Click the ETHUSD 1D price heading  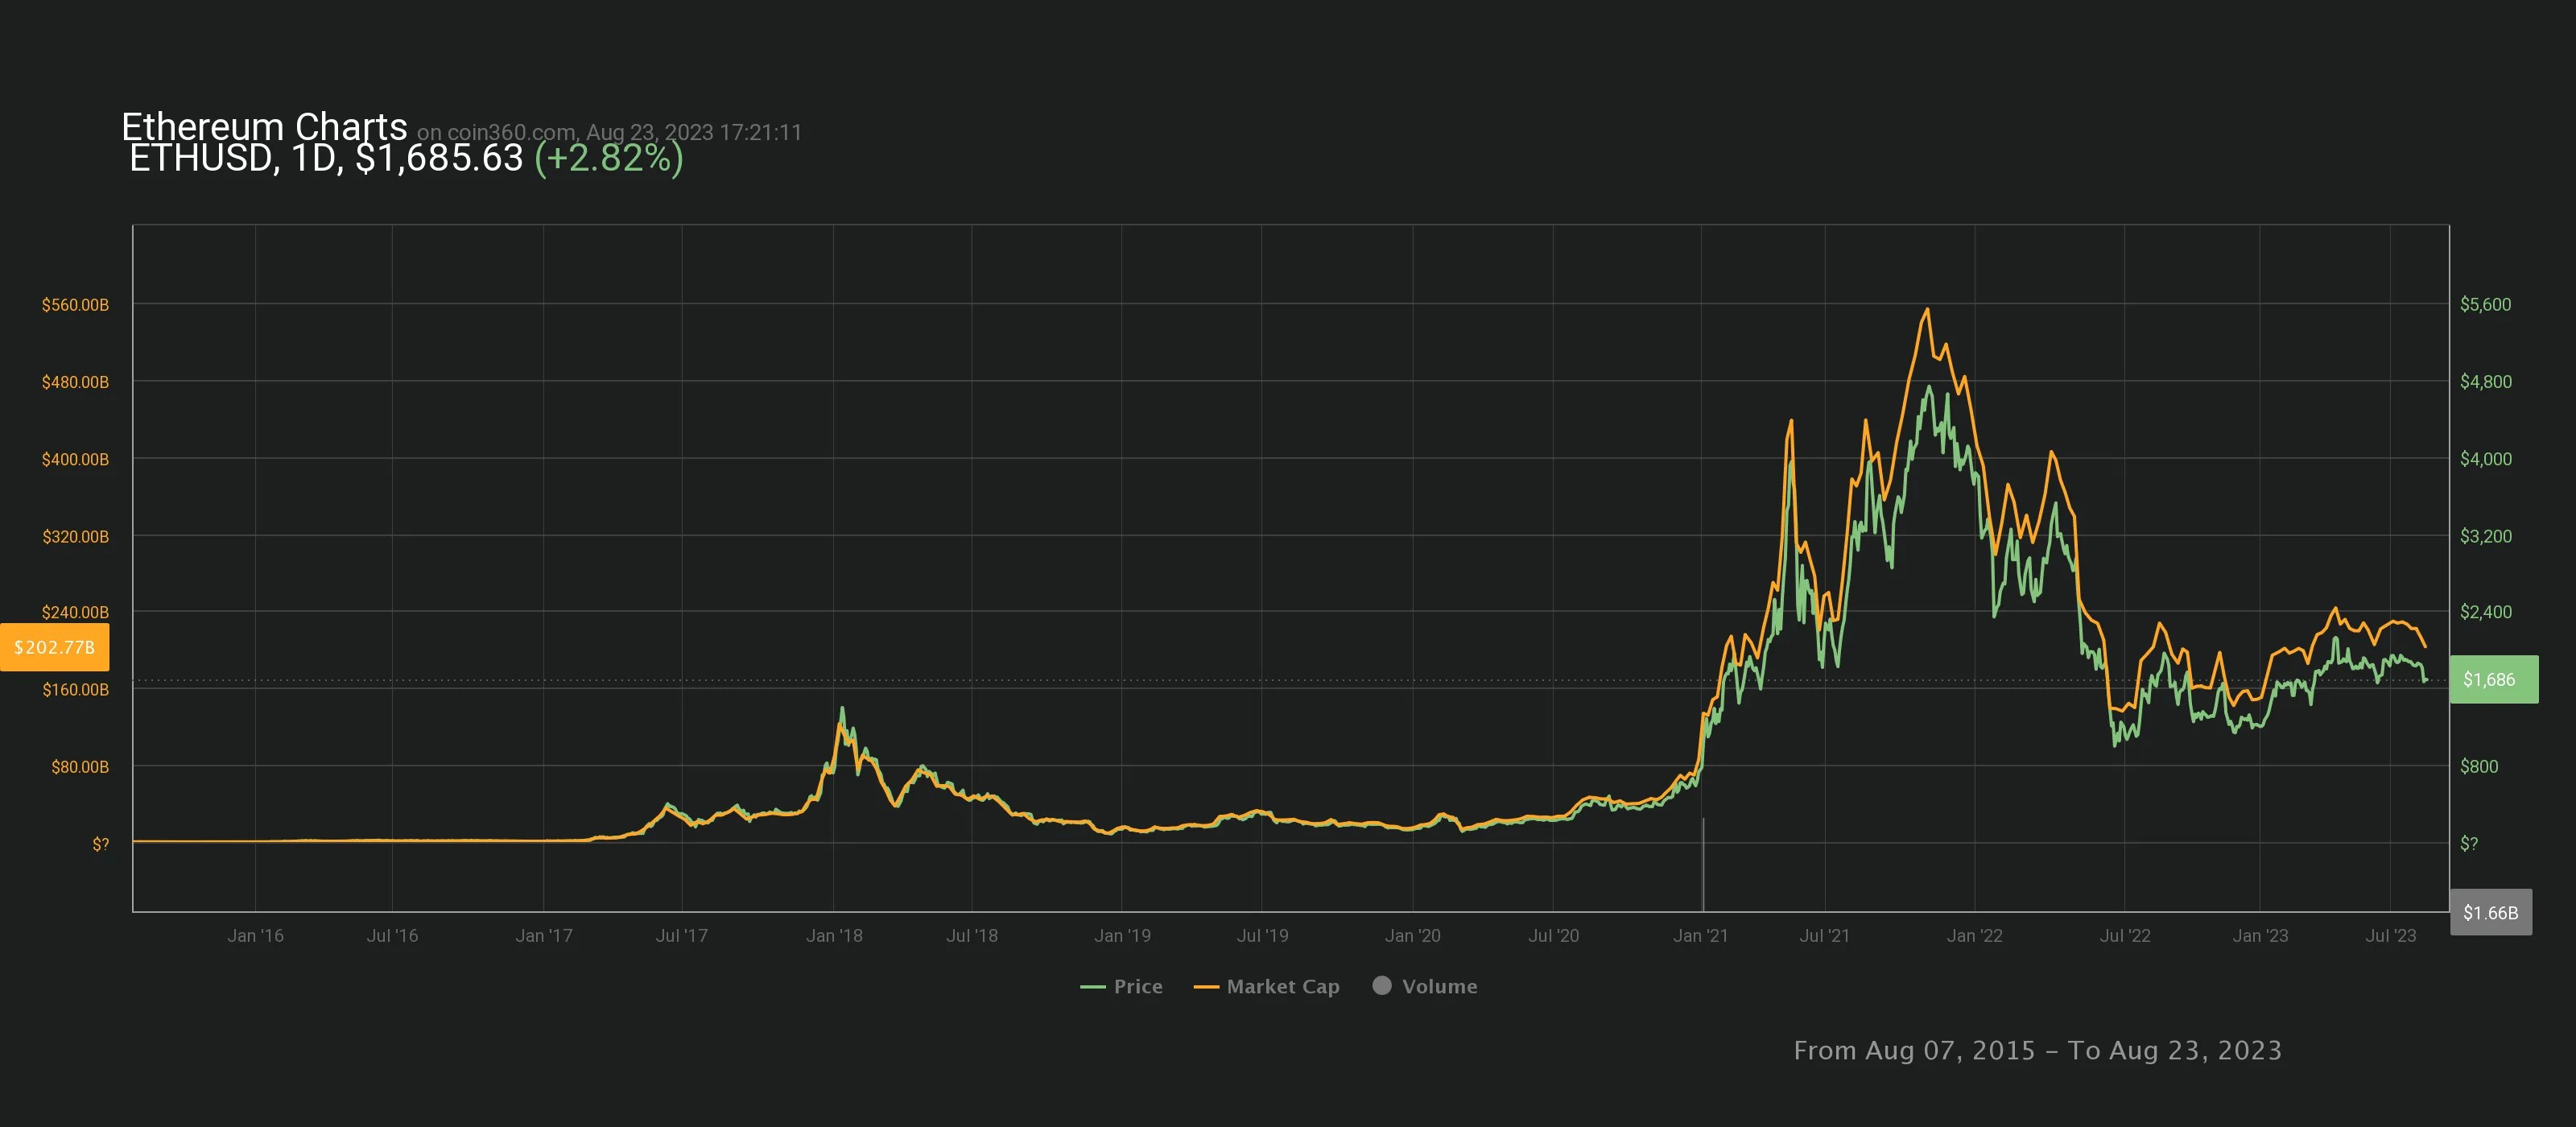326,158
